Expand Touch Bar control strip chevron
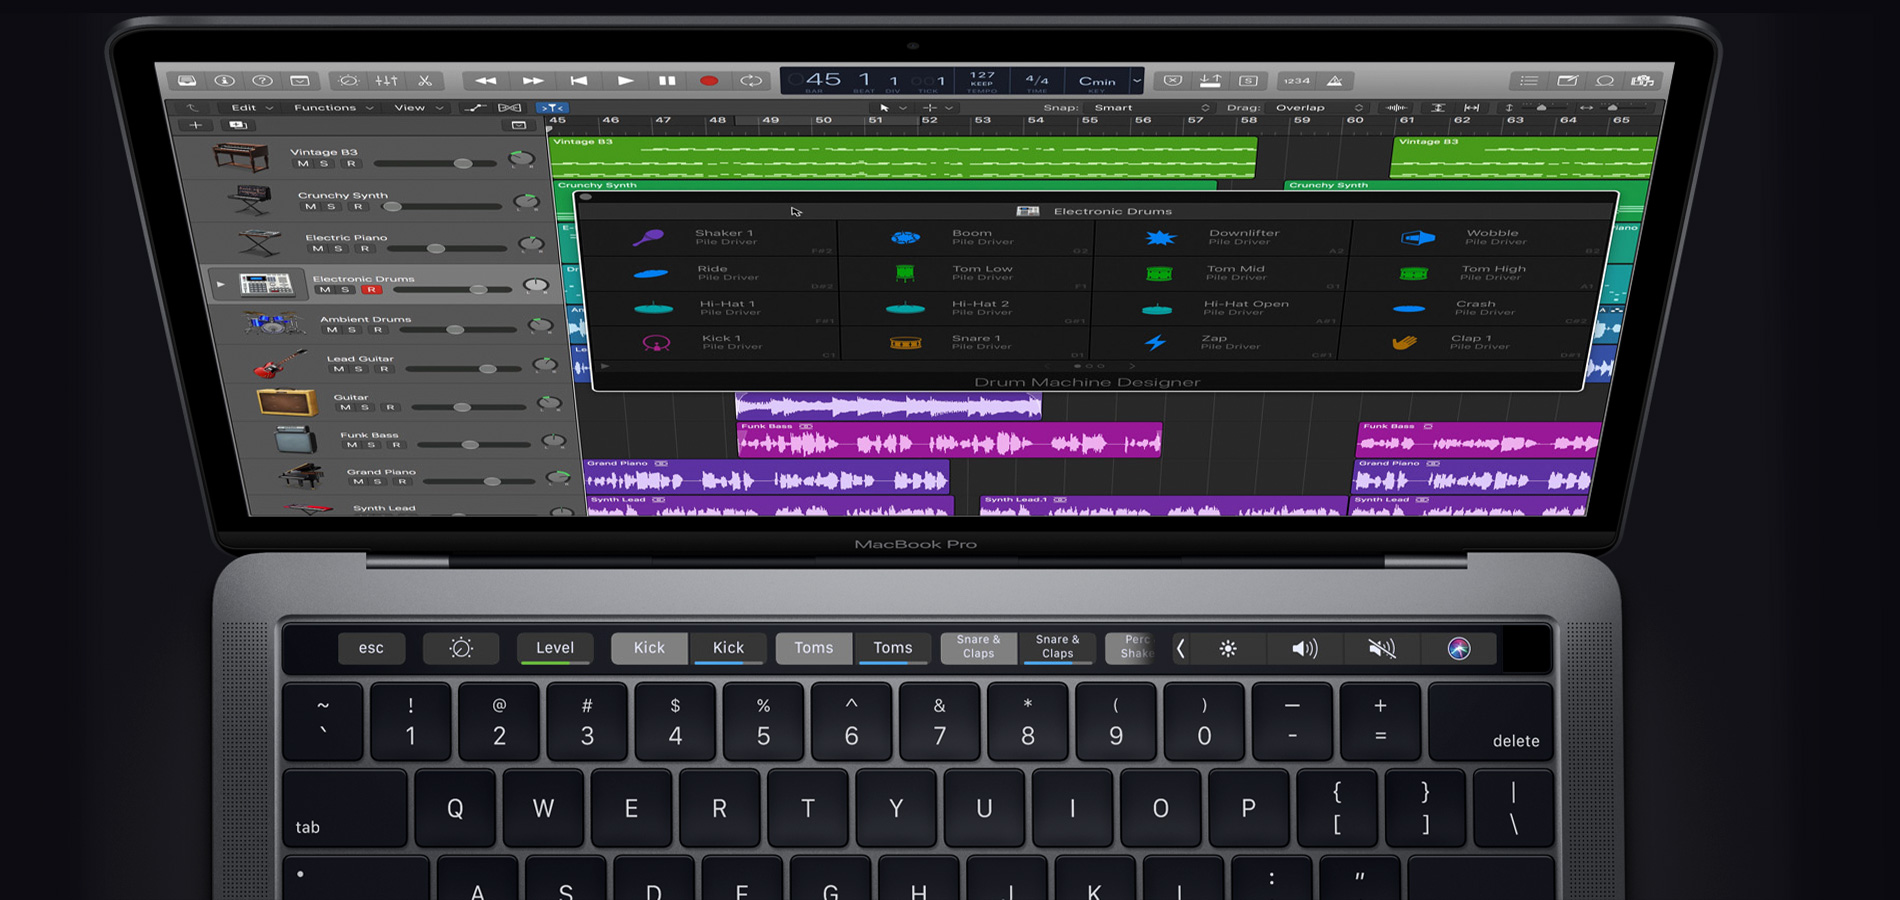Viewport: 1900px width, 900px height. click(x=1181, y=649)
